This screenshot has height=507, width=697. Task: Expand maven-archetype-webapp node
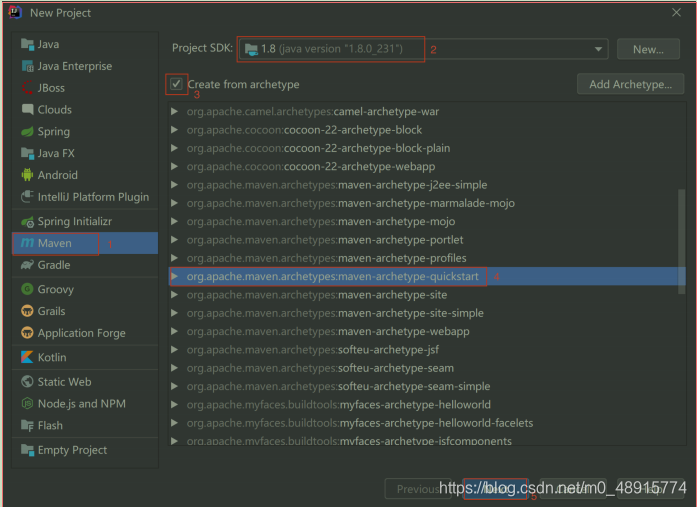[175, 331]
